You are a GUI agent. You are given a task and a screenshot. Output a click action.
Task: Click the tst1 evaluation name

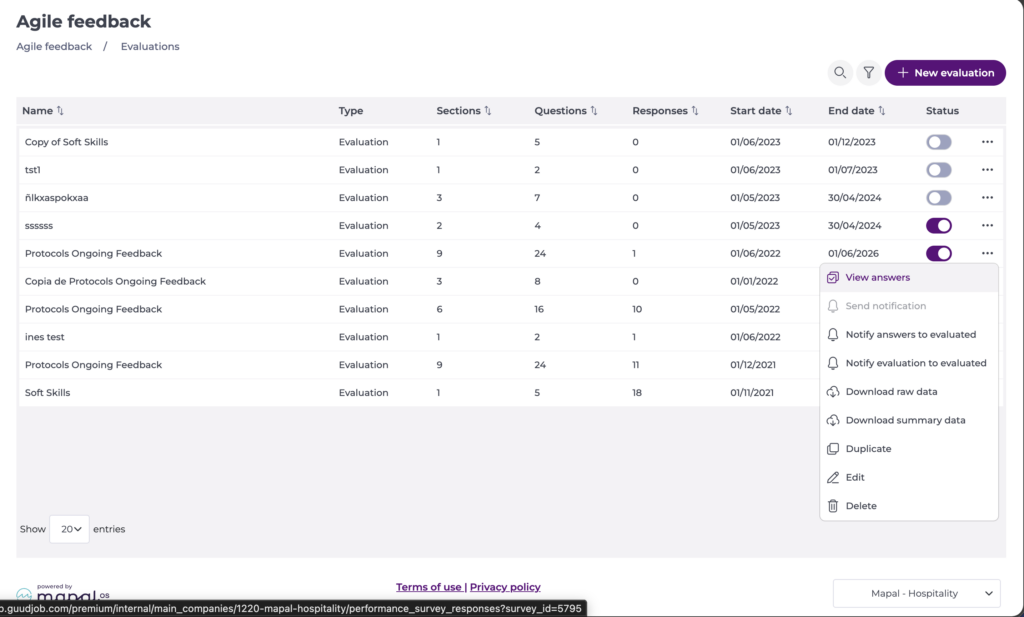[x=33, y=170]
